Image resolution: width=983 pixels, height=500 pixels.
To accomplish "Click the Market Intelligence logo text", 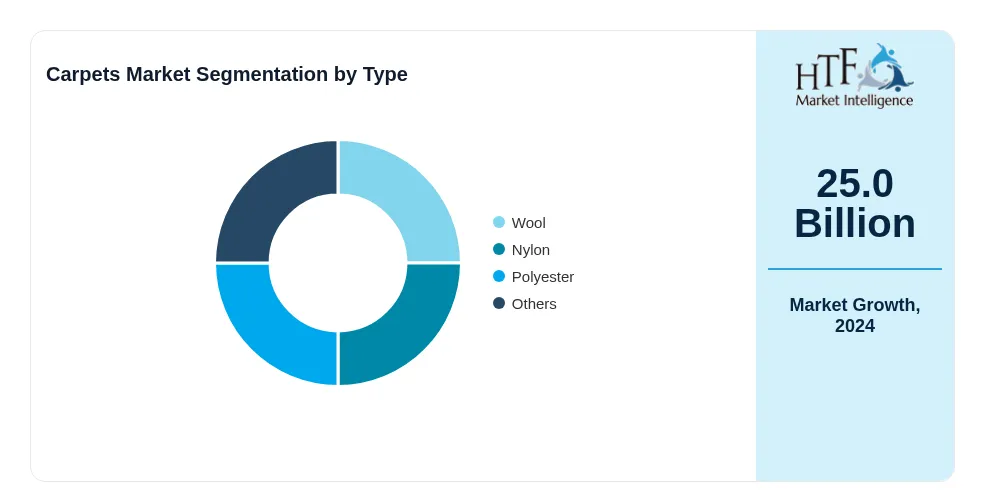I will tap(854, 100).
